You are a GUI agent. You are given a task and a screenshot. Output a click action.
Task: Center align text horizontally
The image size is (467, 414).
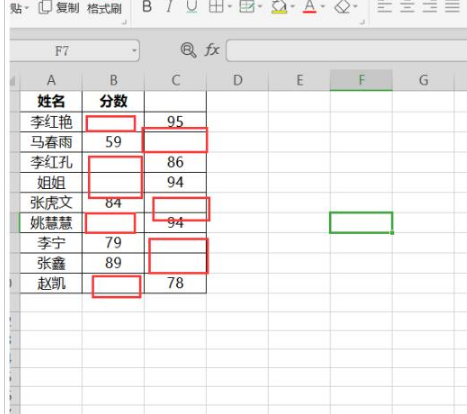coord(407,7)
